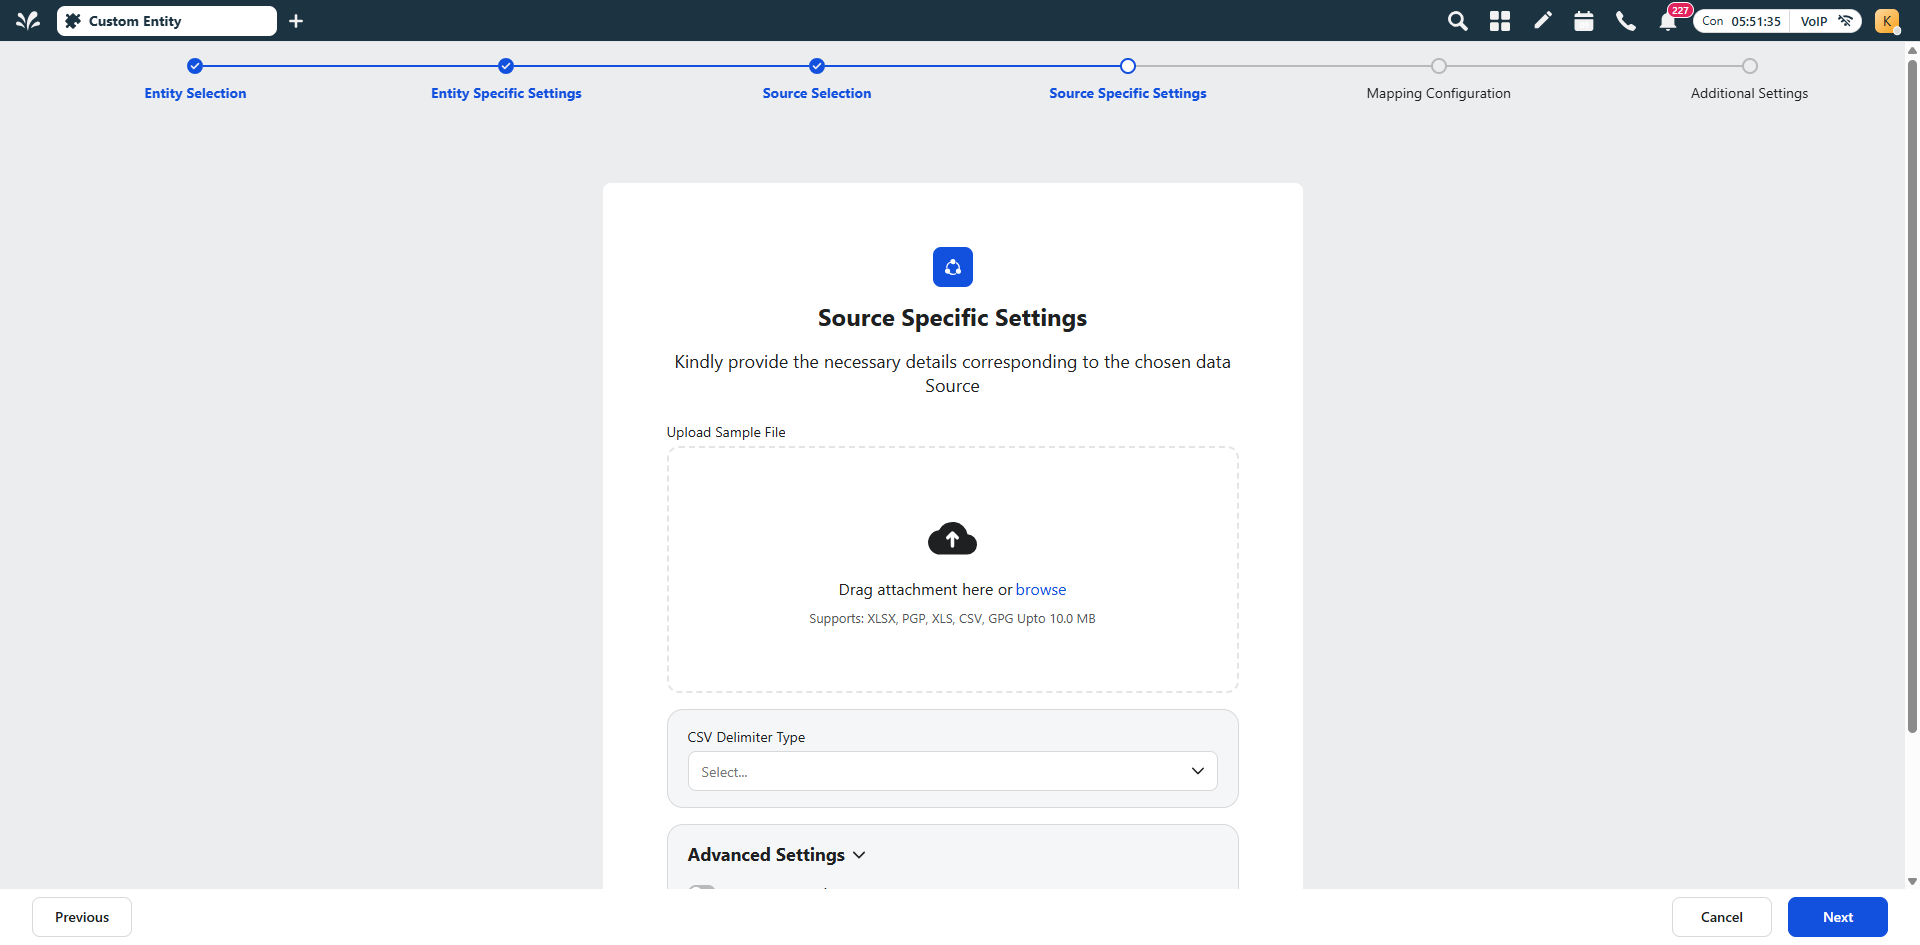Click the Custom Entity tab icon
This screenshot has height=945, width=1920.
click(73, 21)
